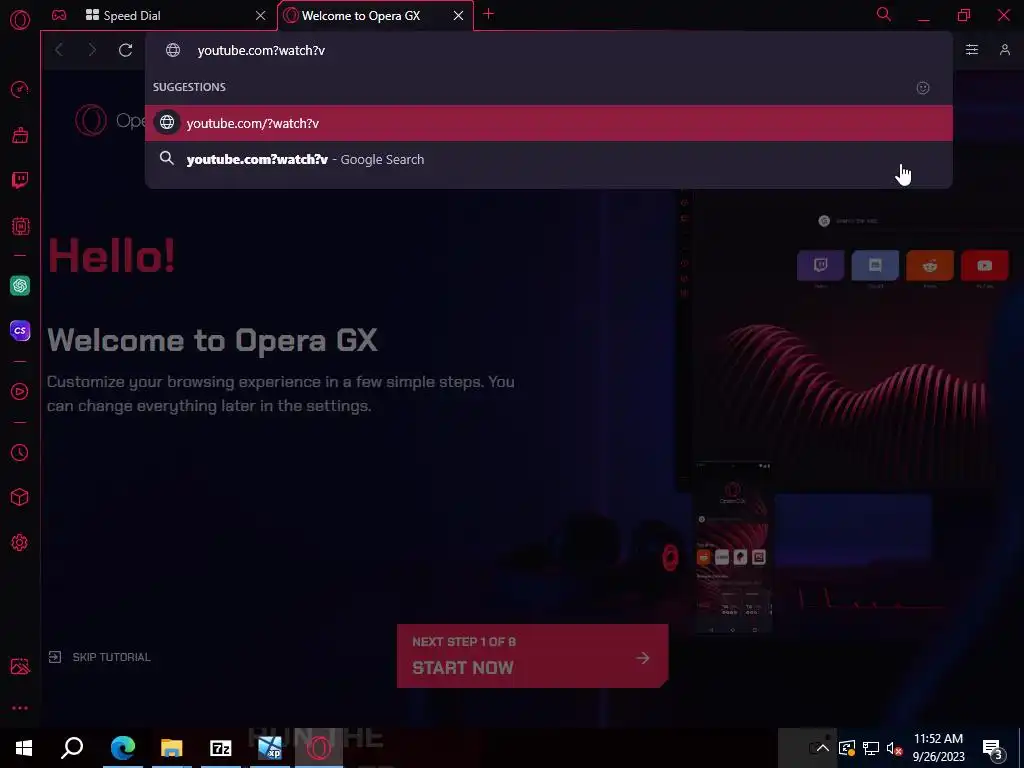Open Player sidebar icon
The width and height of the screenshot is (1024, 768).
20,391
